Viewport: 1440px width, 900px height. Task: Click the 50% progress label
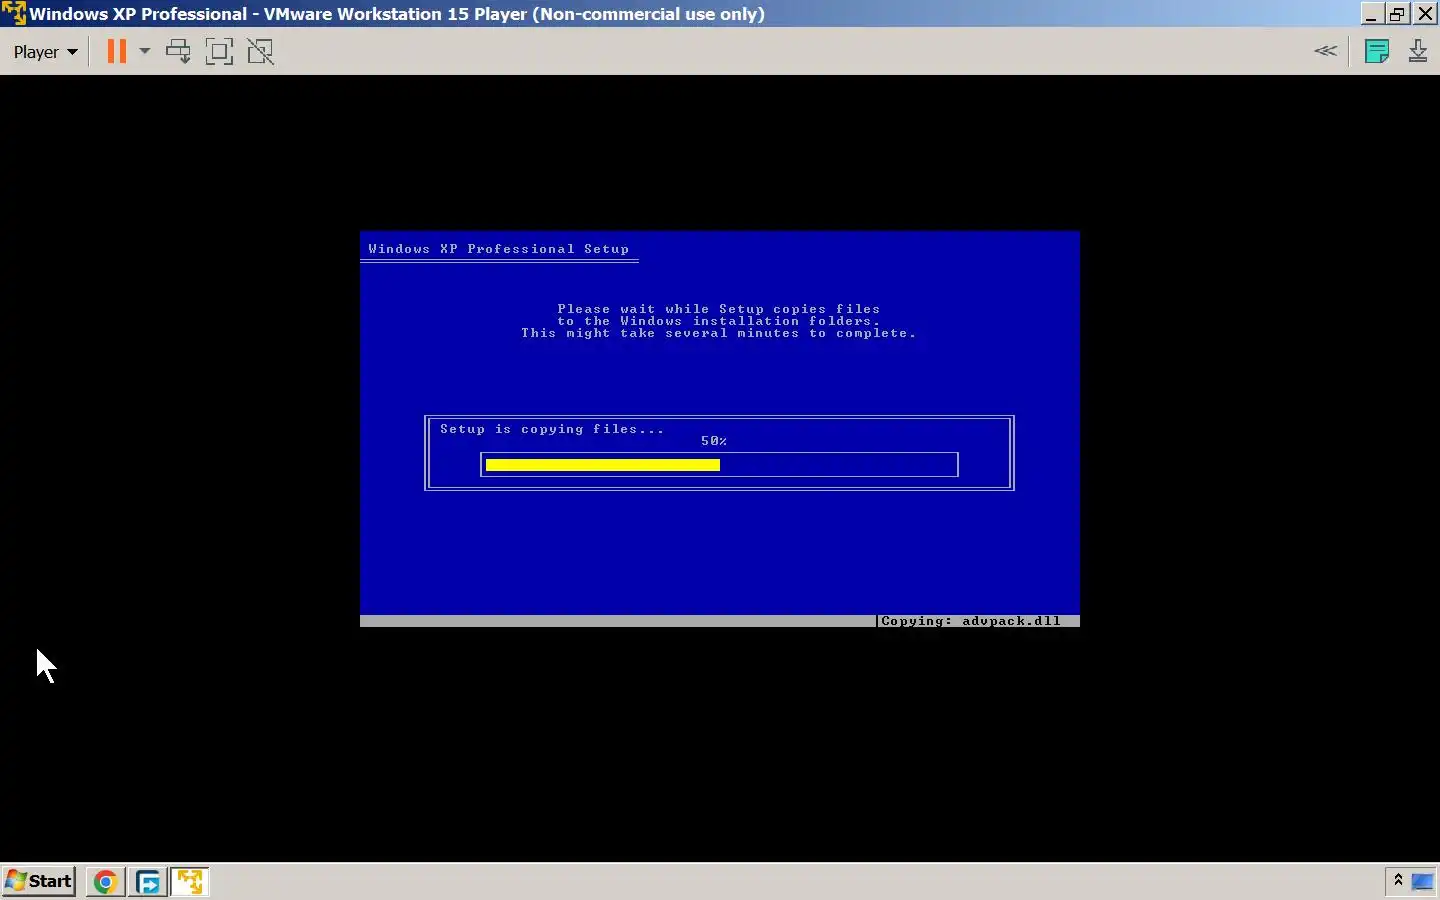[x=714, y=441]
